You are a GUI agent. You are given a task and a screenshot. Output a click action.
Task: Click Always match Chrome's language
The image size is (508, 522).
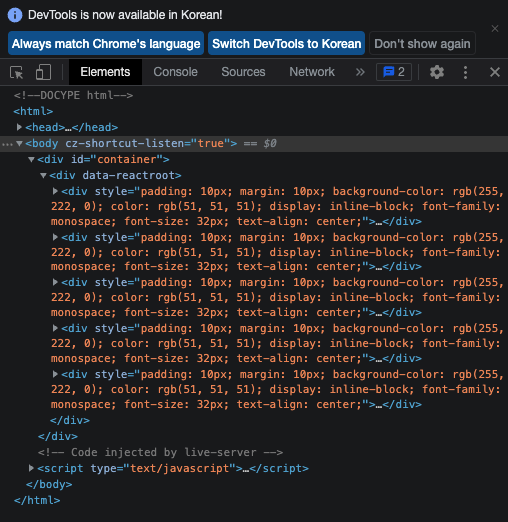tap(106, 43)
